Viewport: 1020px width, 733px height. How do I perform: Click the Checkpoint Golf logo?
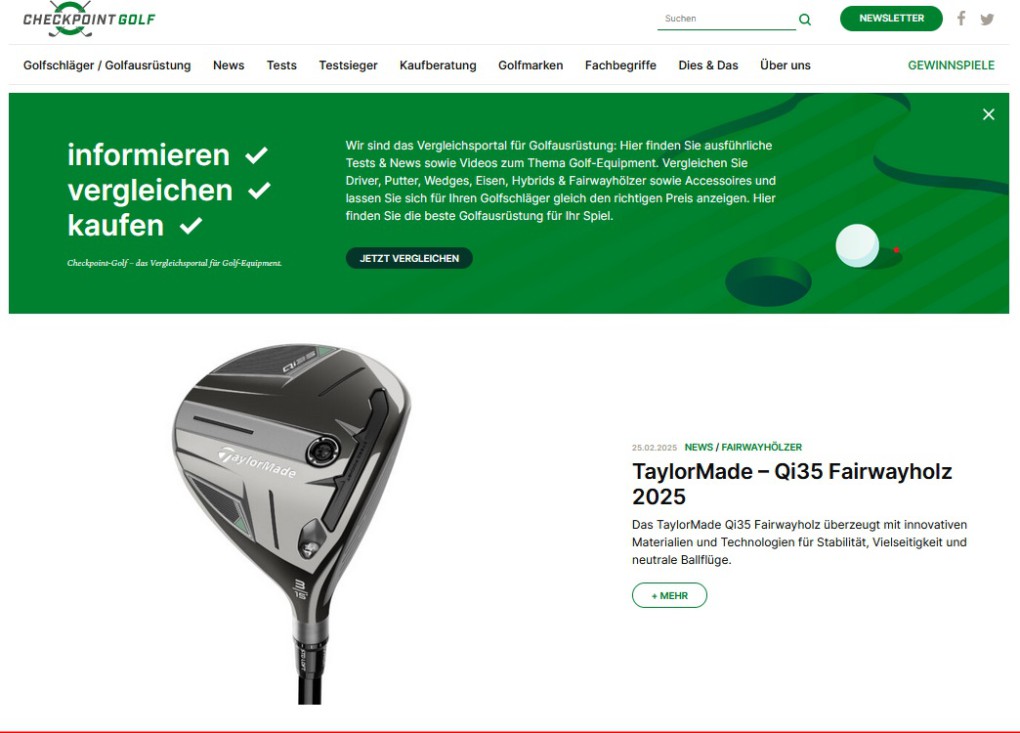click(89, 19)
